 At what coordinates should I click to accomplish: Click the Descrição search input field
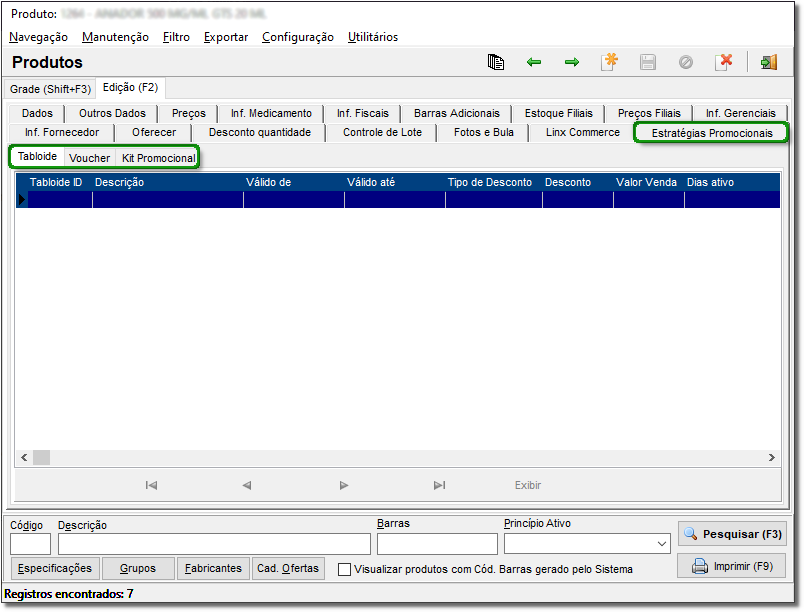tap(214, 544)
